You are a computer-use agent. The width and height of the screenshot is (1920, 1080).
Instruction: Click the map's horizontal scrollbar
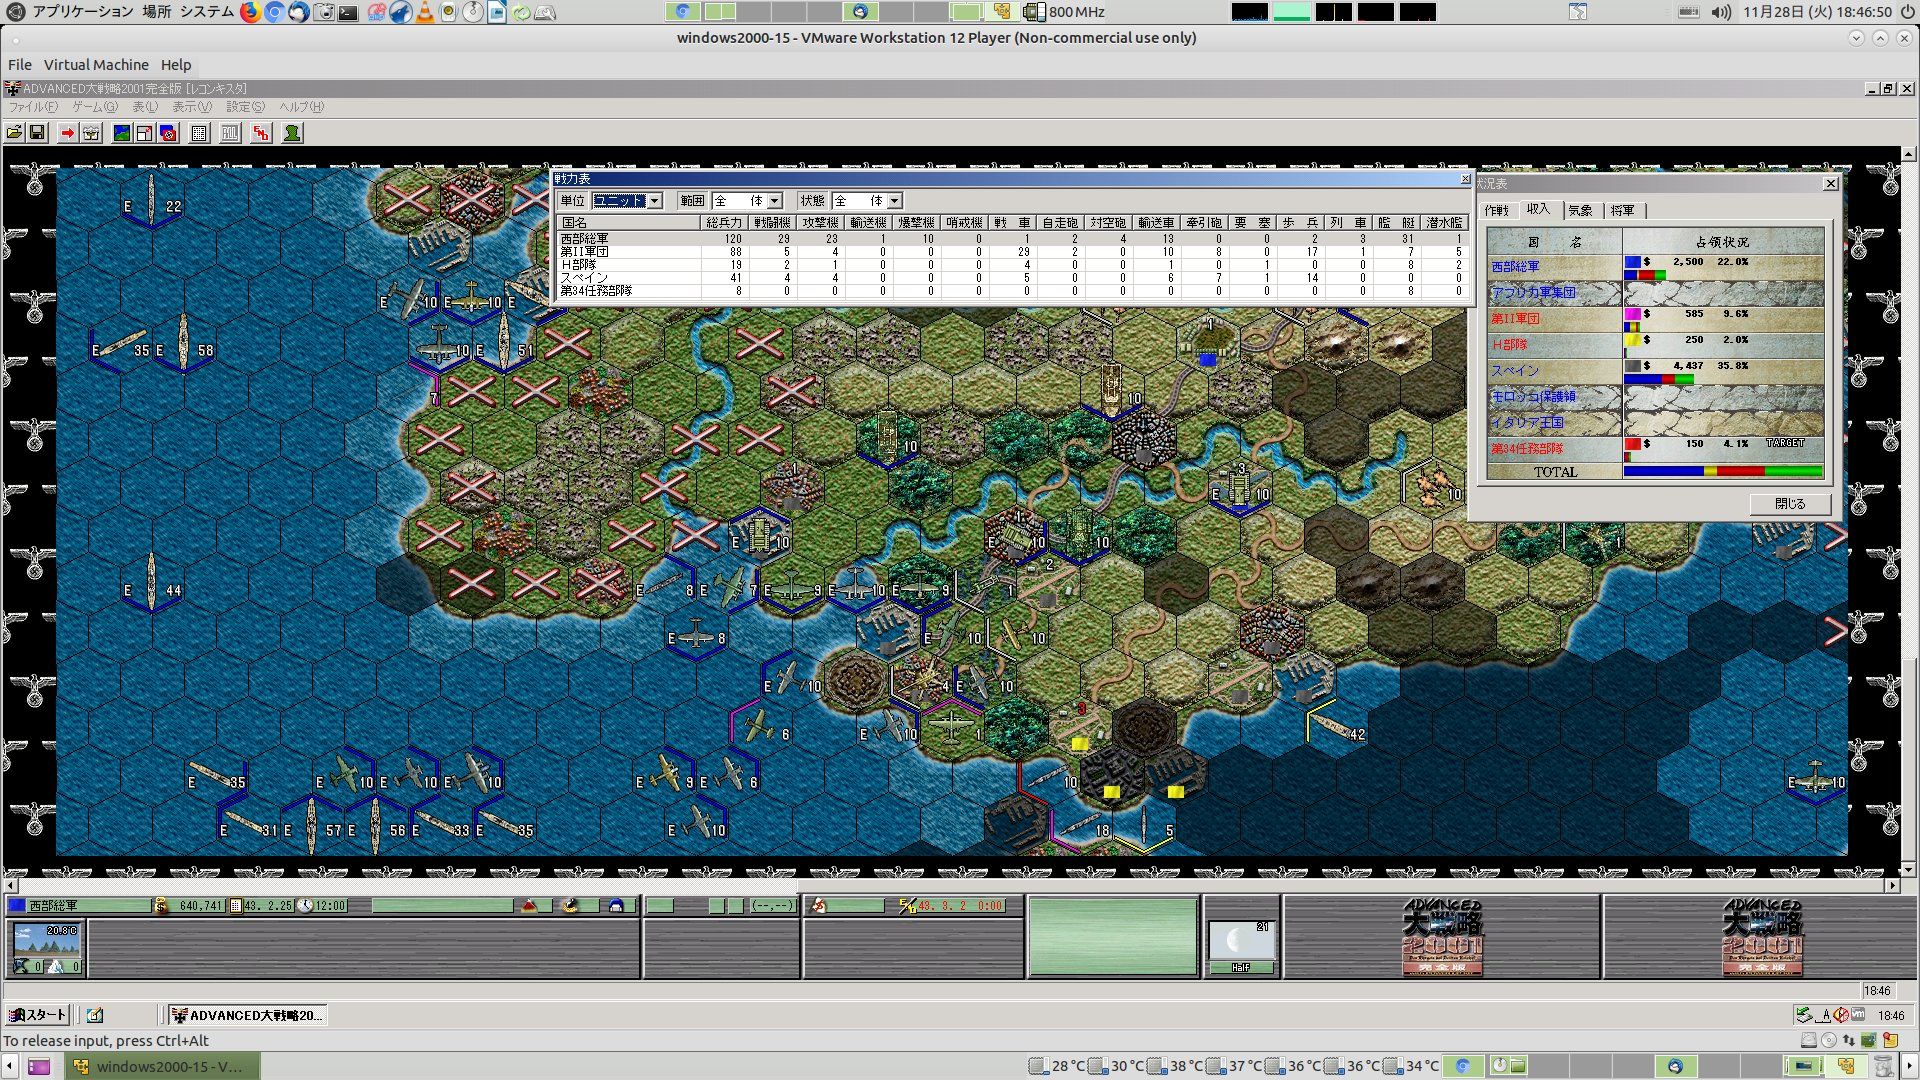pyautogui.click(x=951, y=886)
